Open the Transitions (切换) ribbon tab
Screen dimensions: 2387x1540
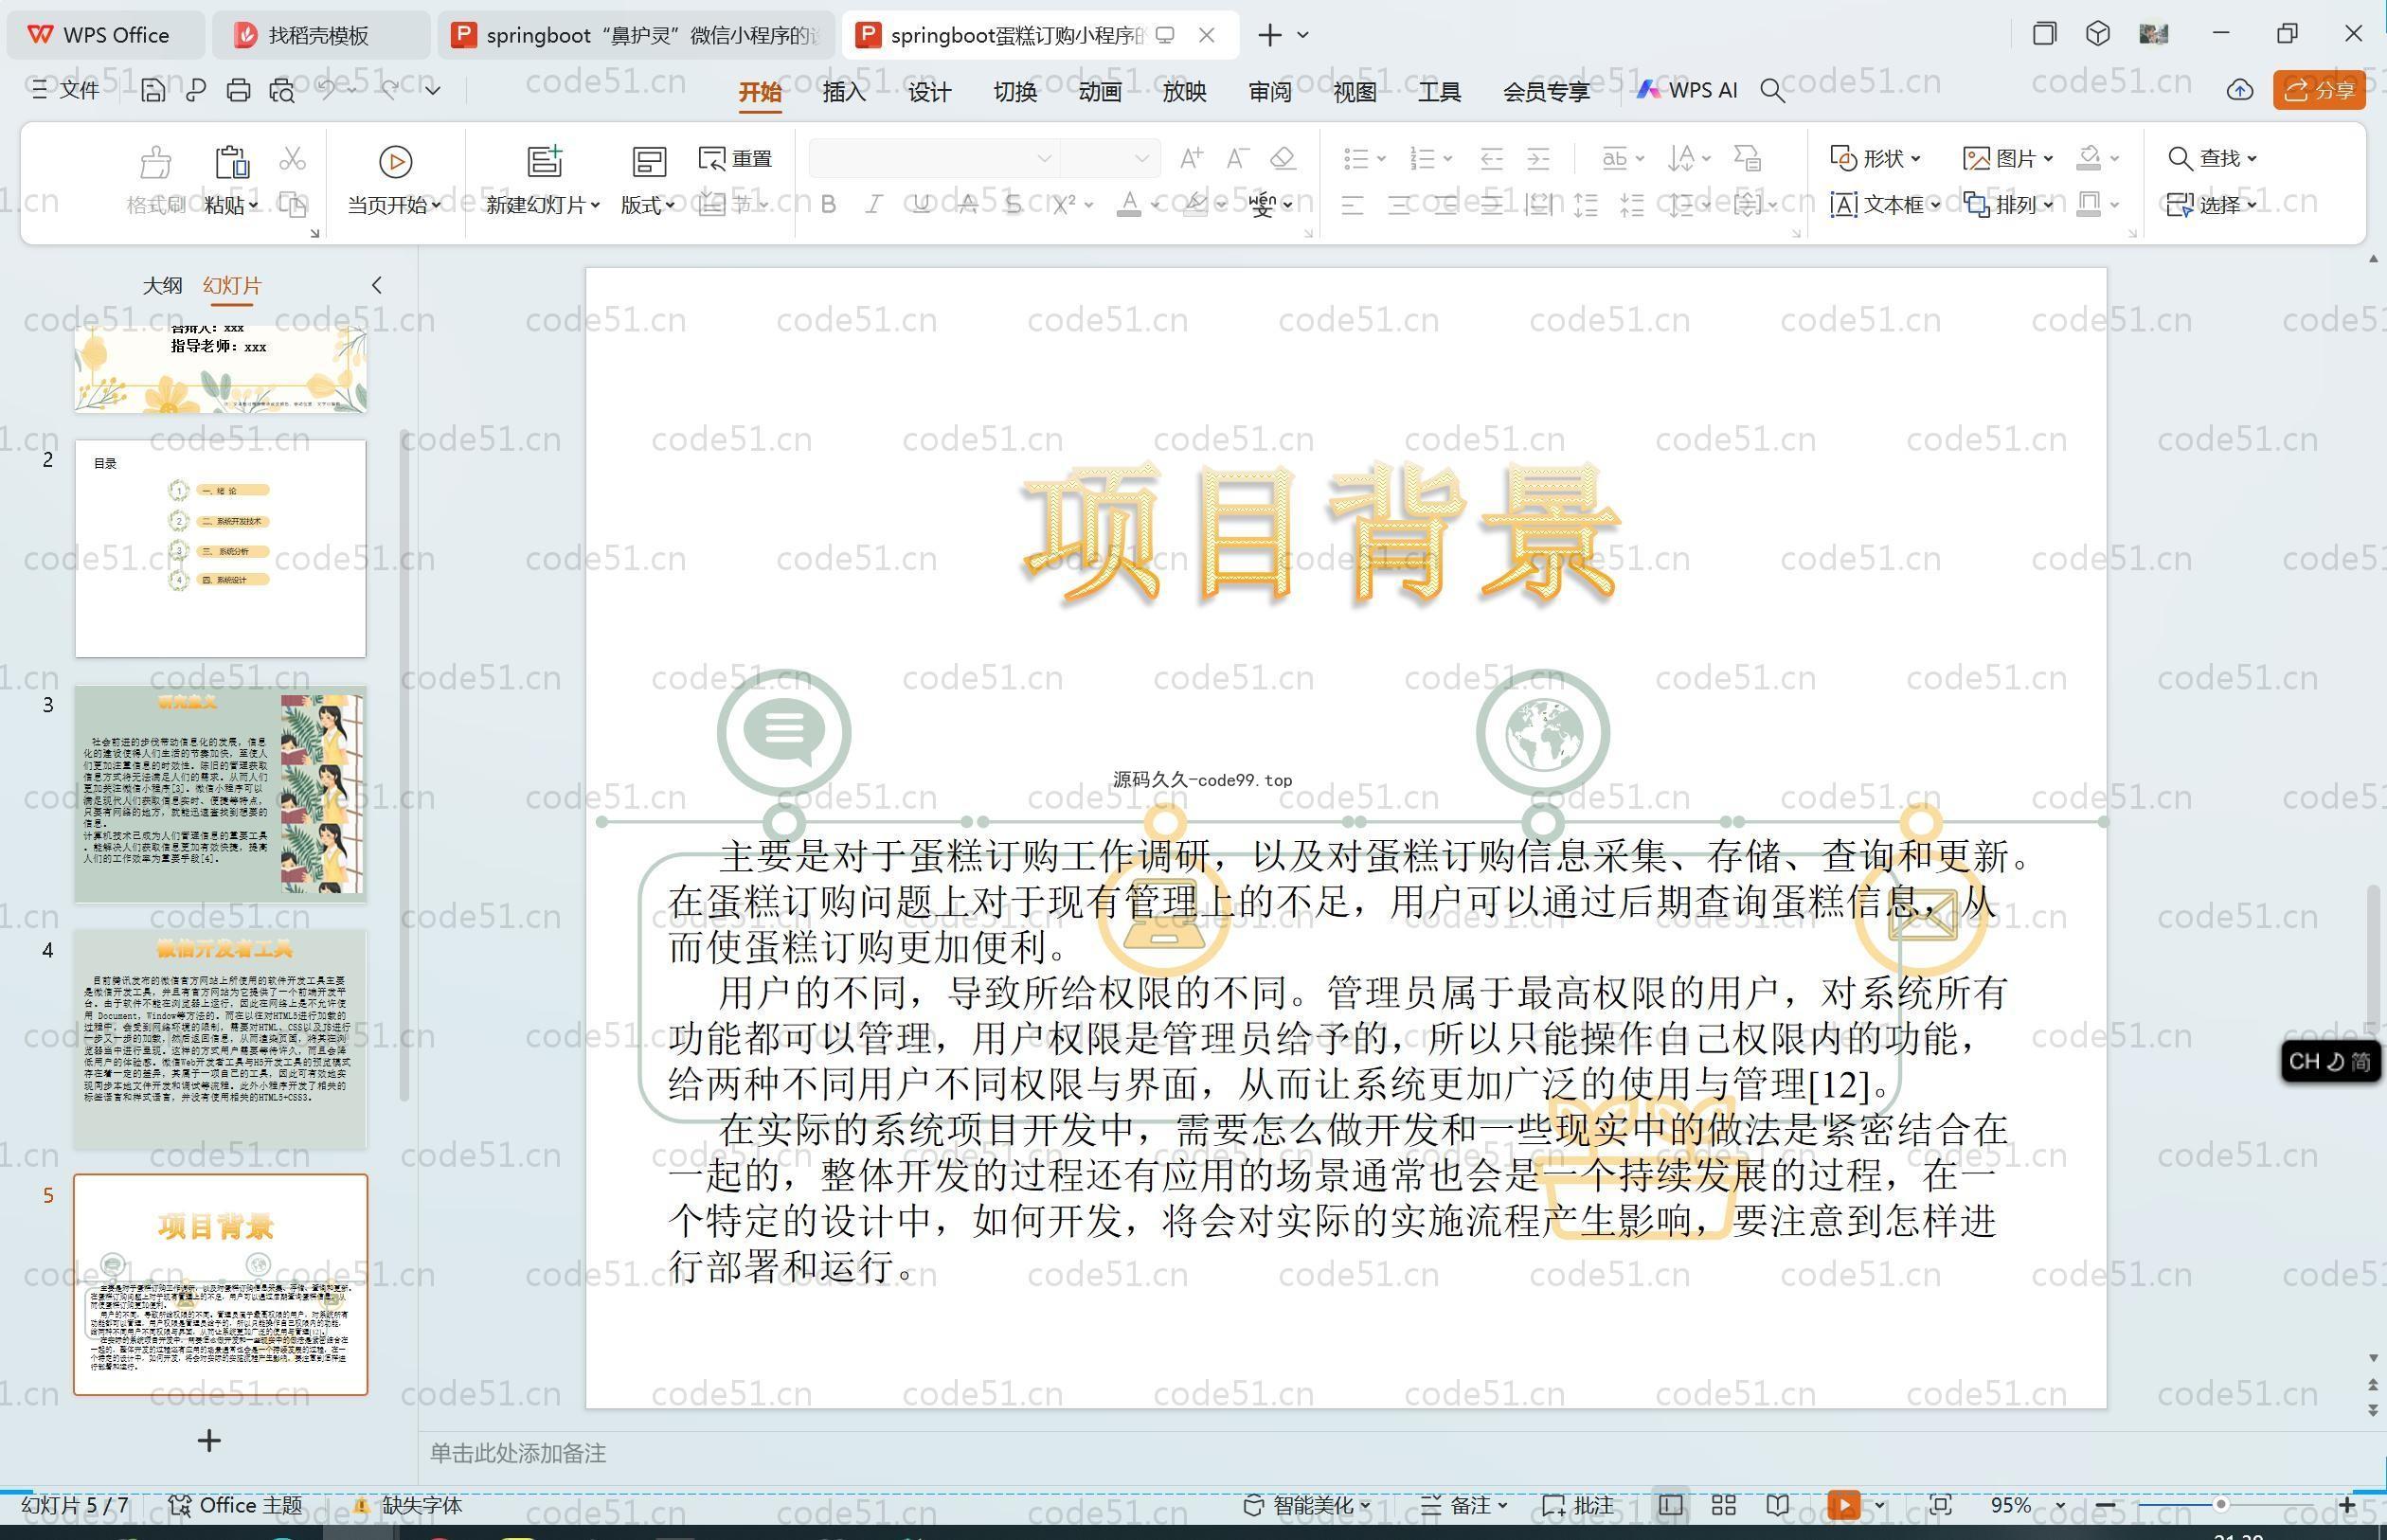pyautogui.click(x=1014, y=92)
